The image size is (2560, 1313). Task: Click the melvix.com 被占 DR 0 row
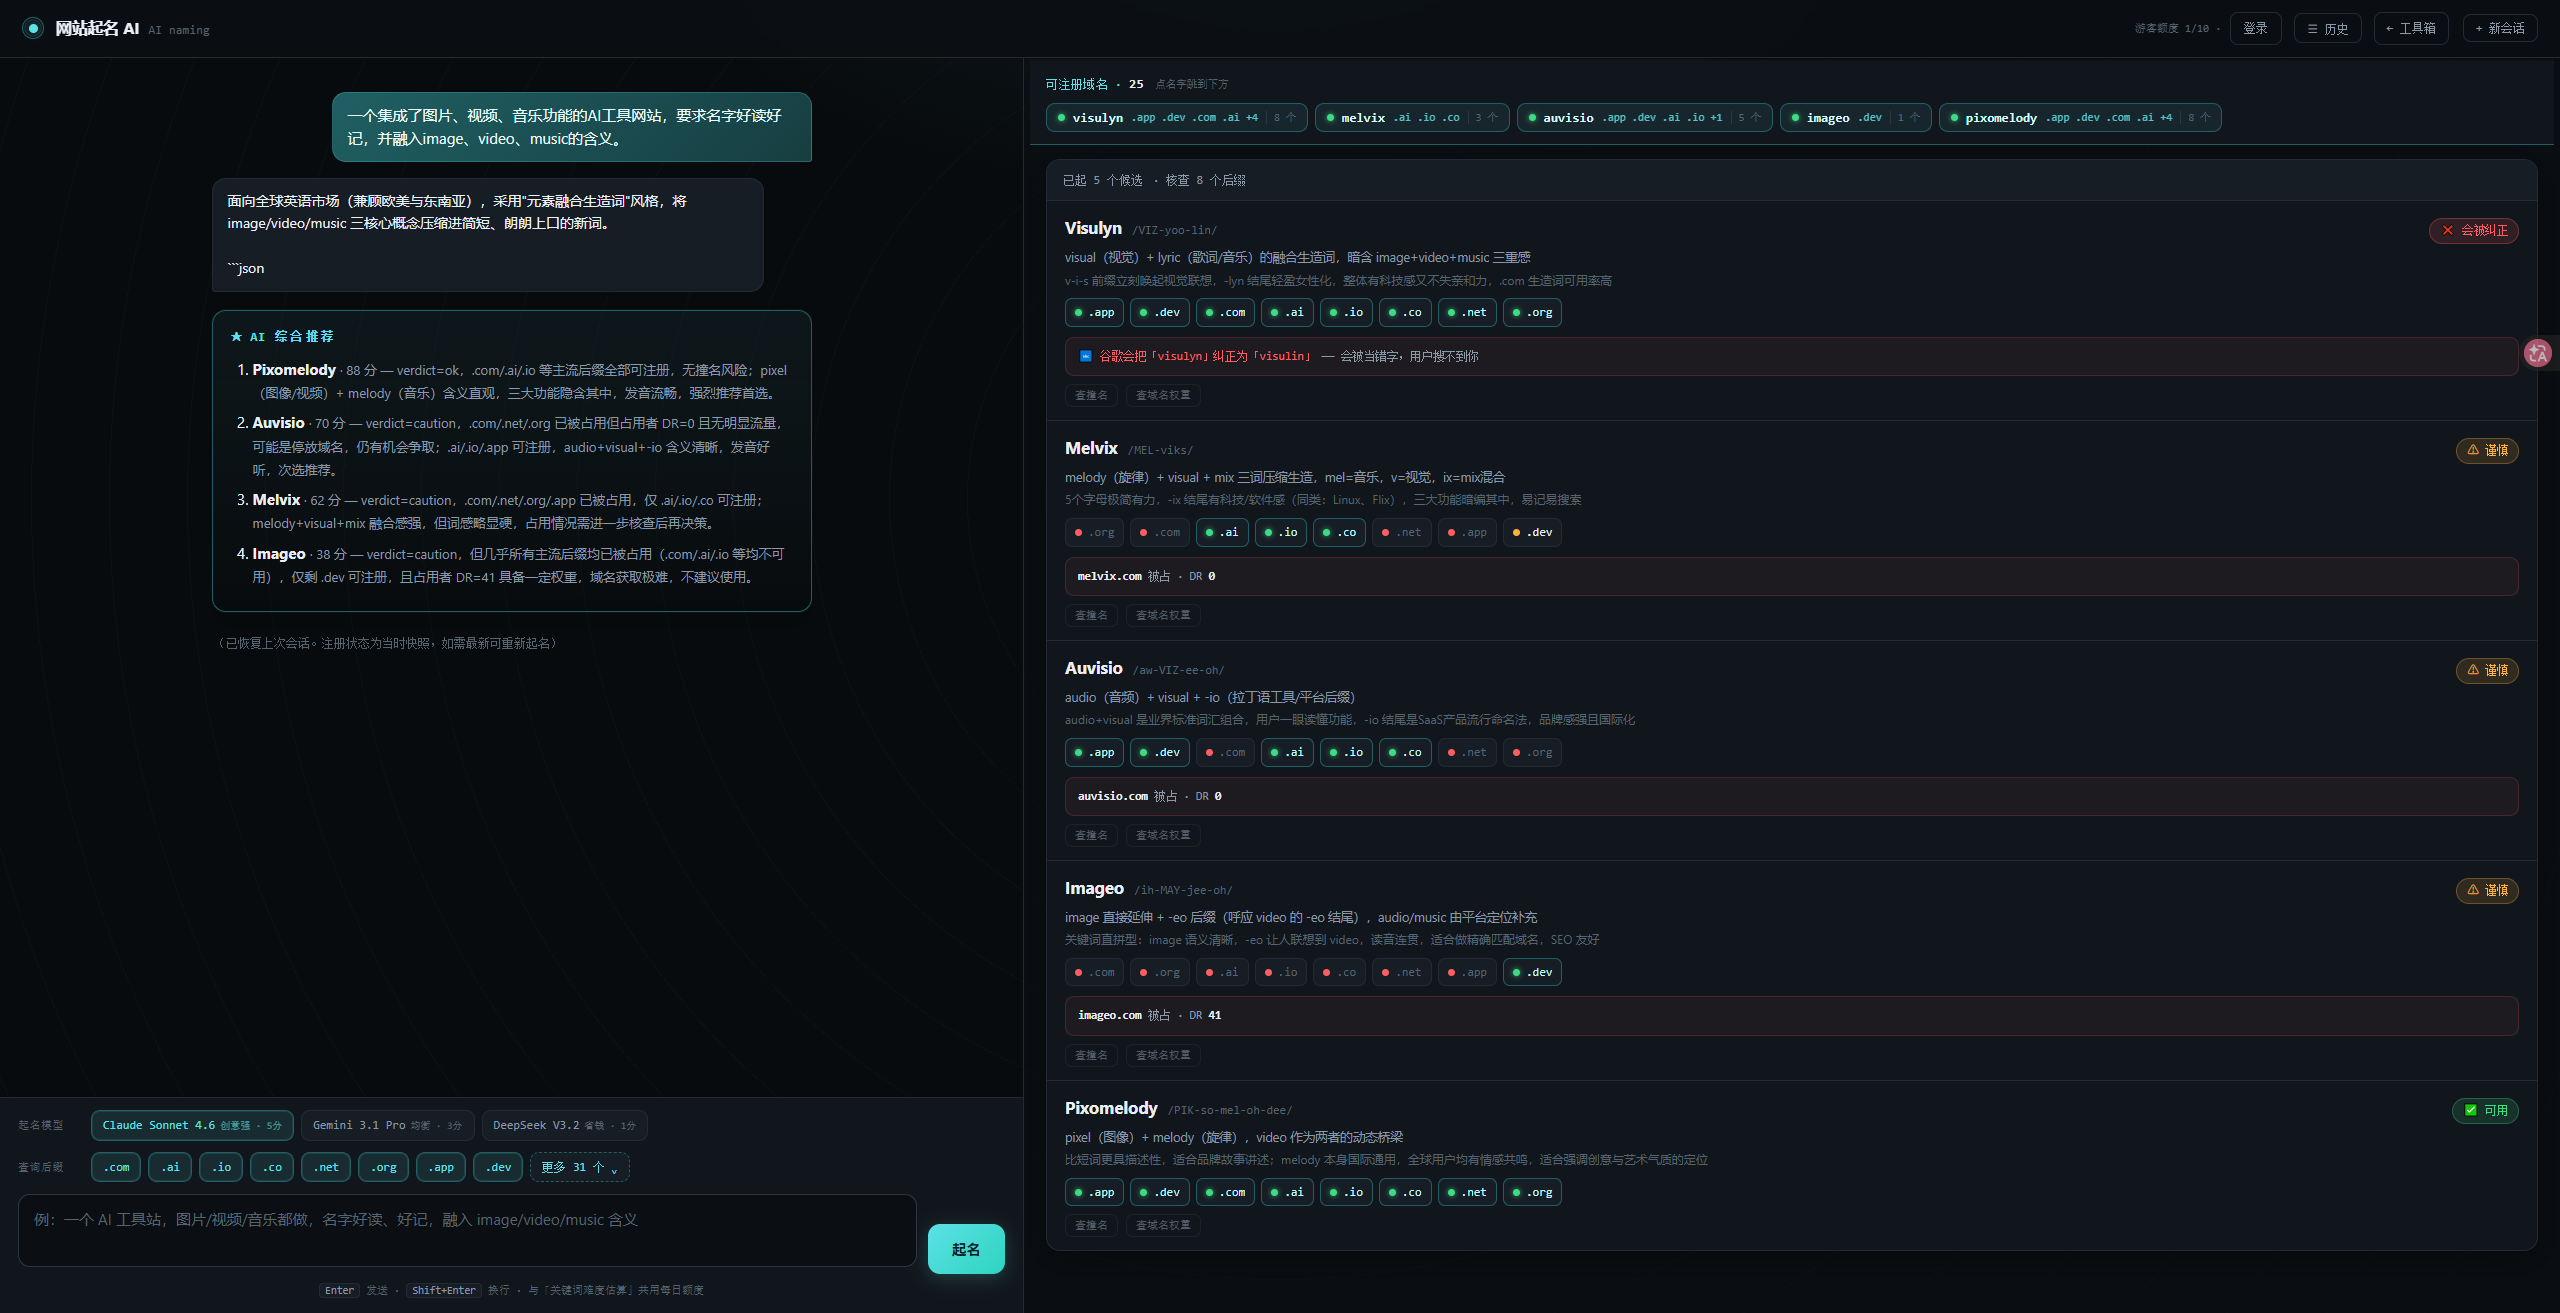tap(1791, 577)
